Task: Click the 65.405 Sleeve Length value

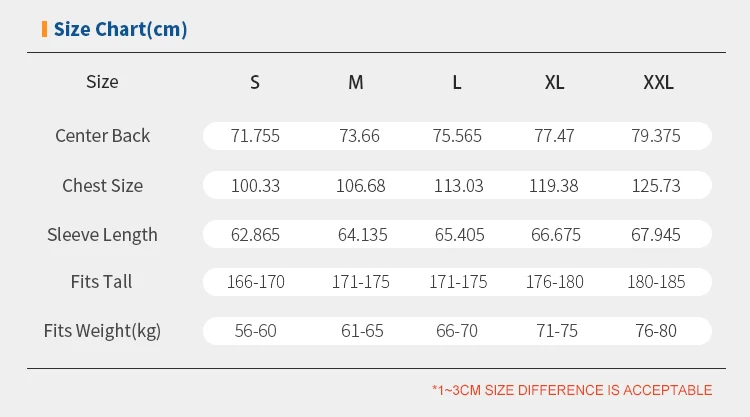Action: (458, 235)
